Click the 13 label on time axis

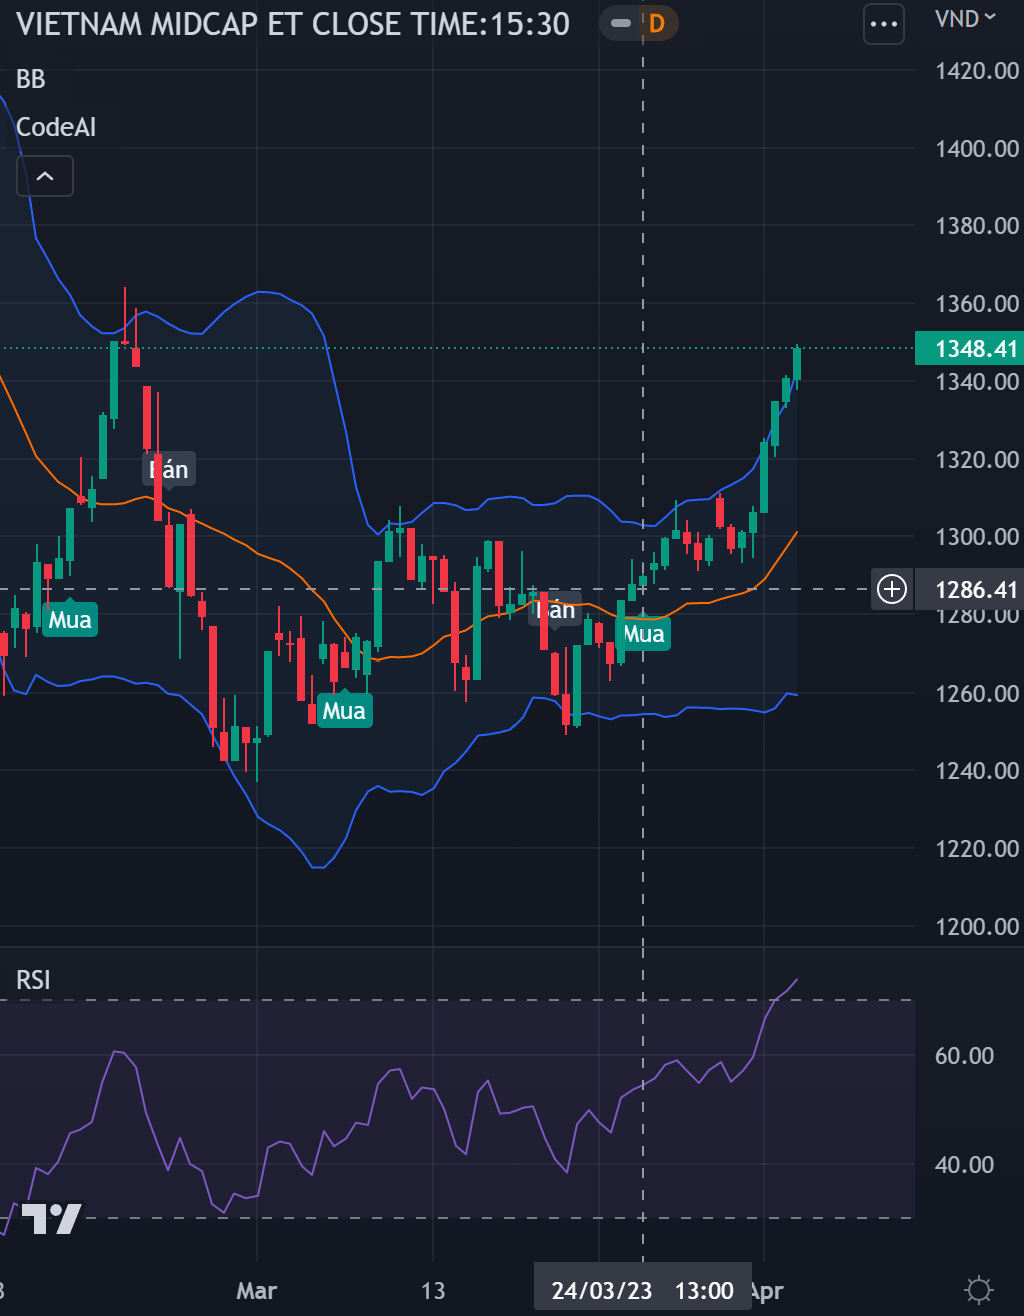433,1290
